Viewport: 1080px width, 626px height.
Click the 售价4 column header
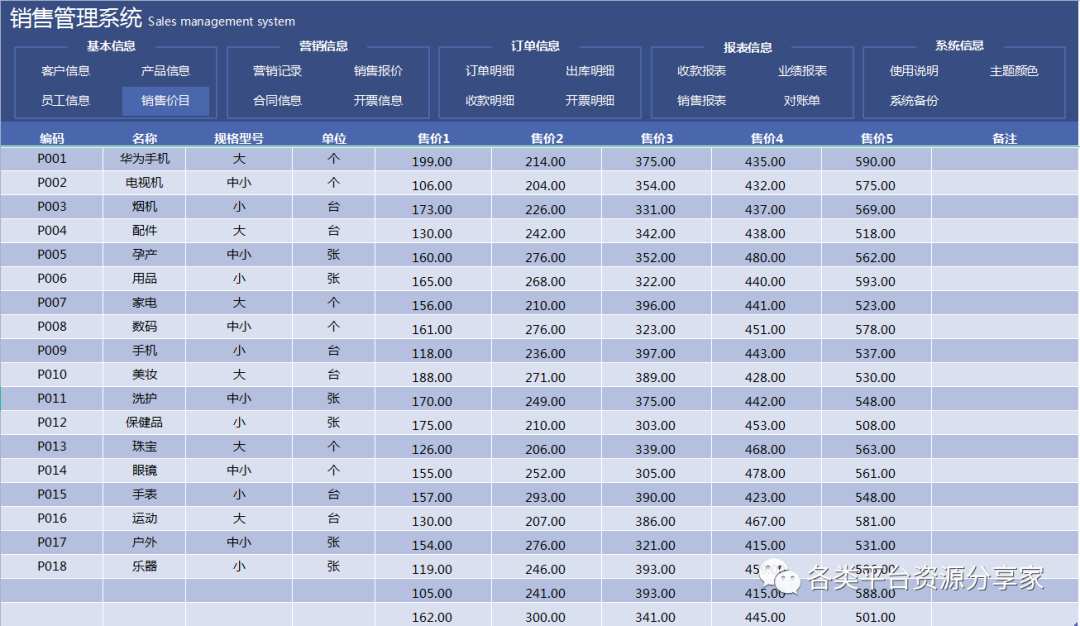click(767, 138)
